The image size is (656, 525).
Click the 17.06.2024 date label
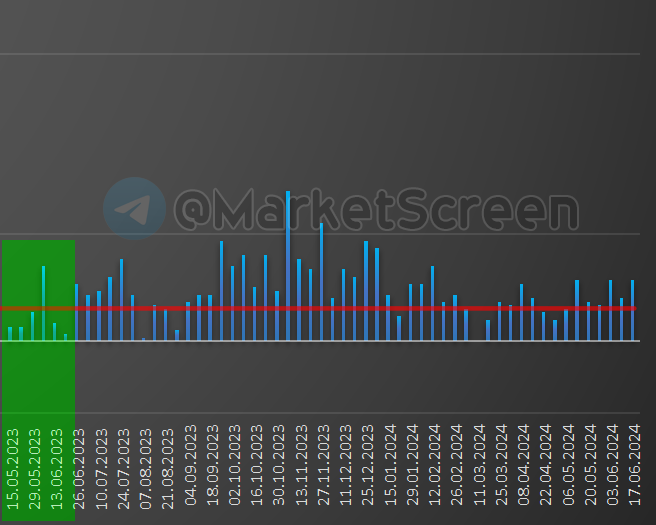point(634,465)
